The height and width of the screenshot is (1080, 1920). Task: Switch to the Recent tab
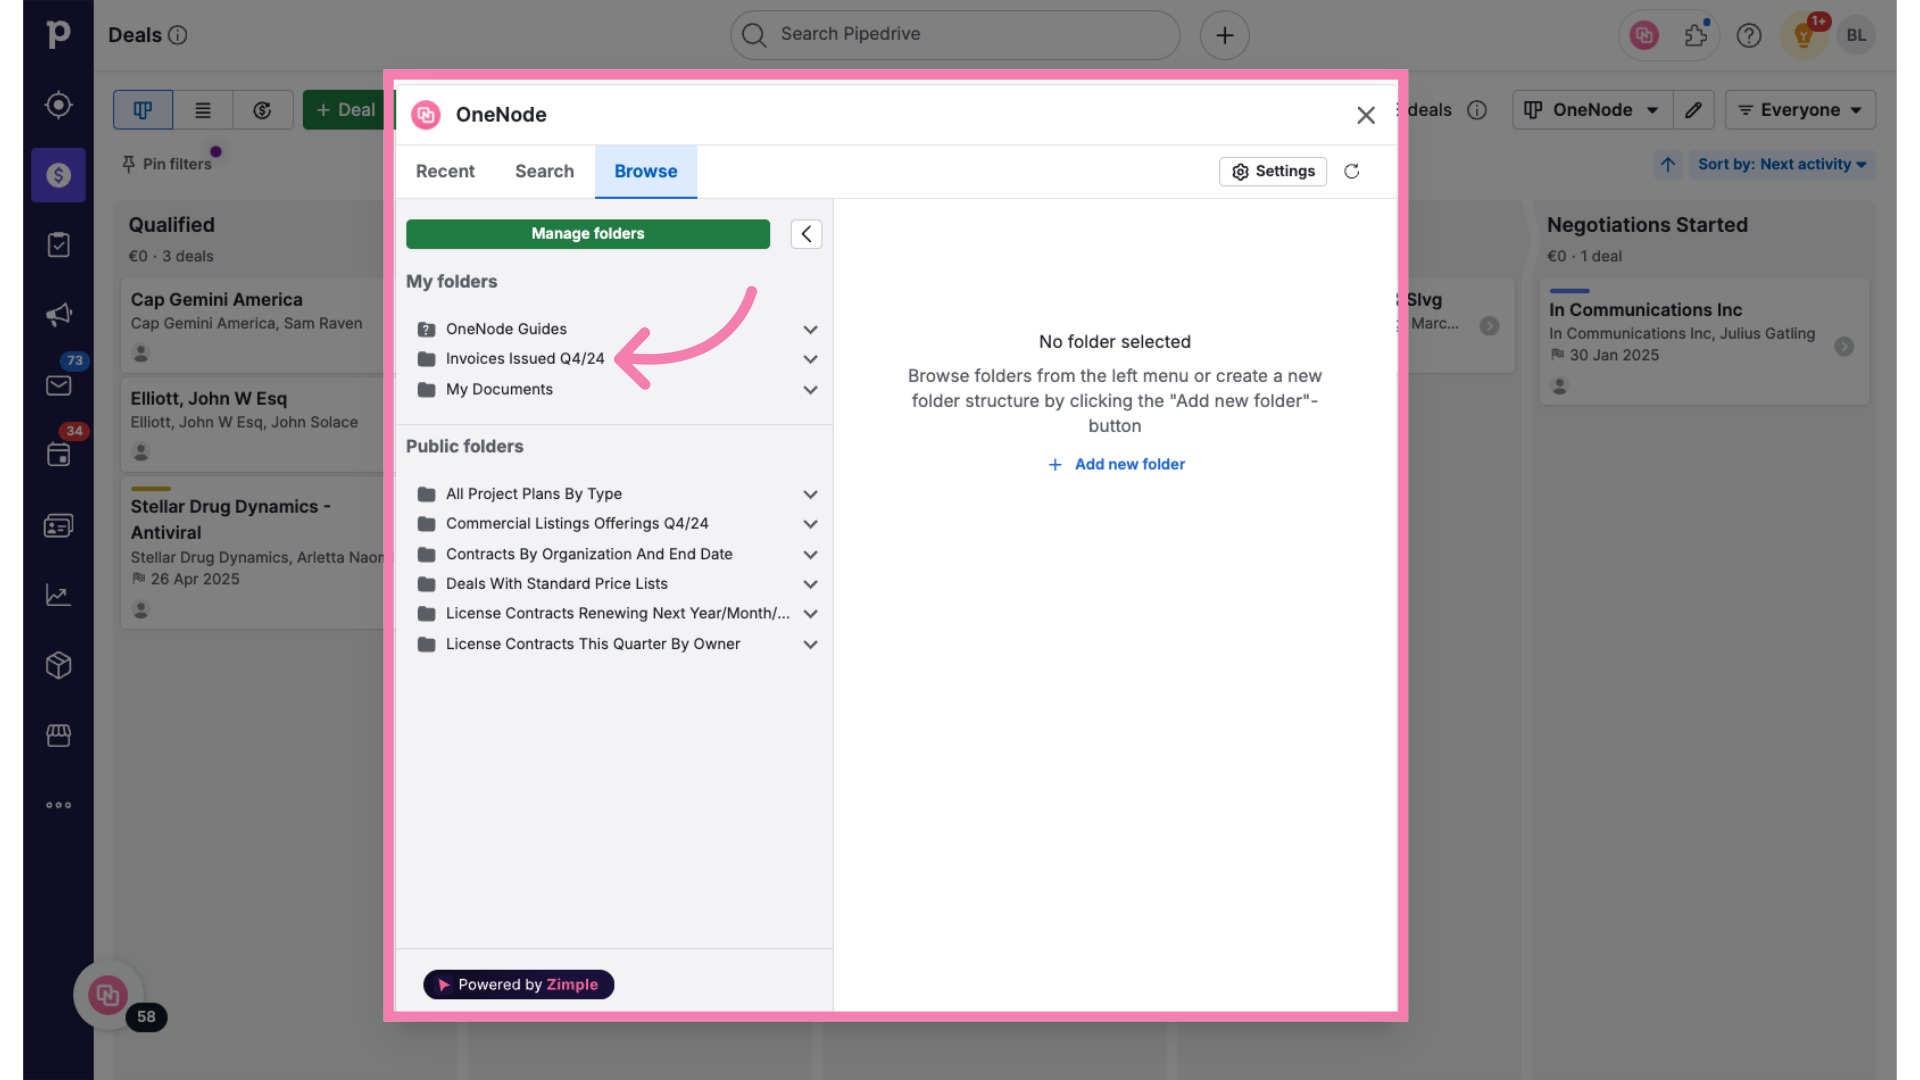click(444, 170)
